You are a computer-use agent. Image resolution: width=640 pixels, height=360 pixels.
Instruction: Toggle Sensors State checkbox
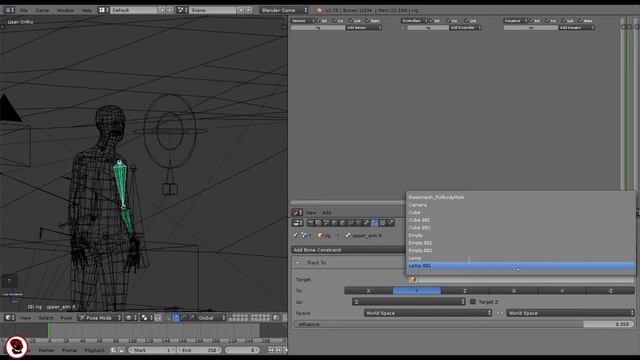click(367, 20)
